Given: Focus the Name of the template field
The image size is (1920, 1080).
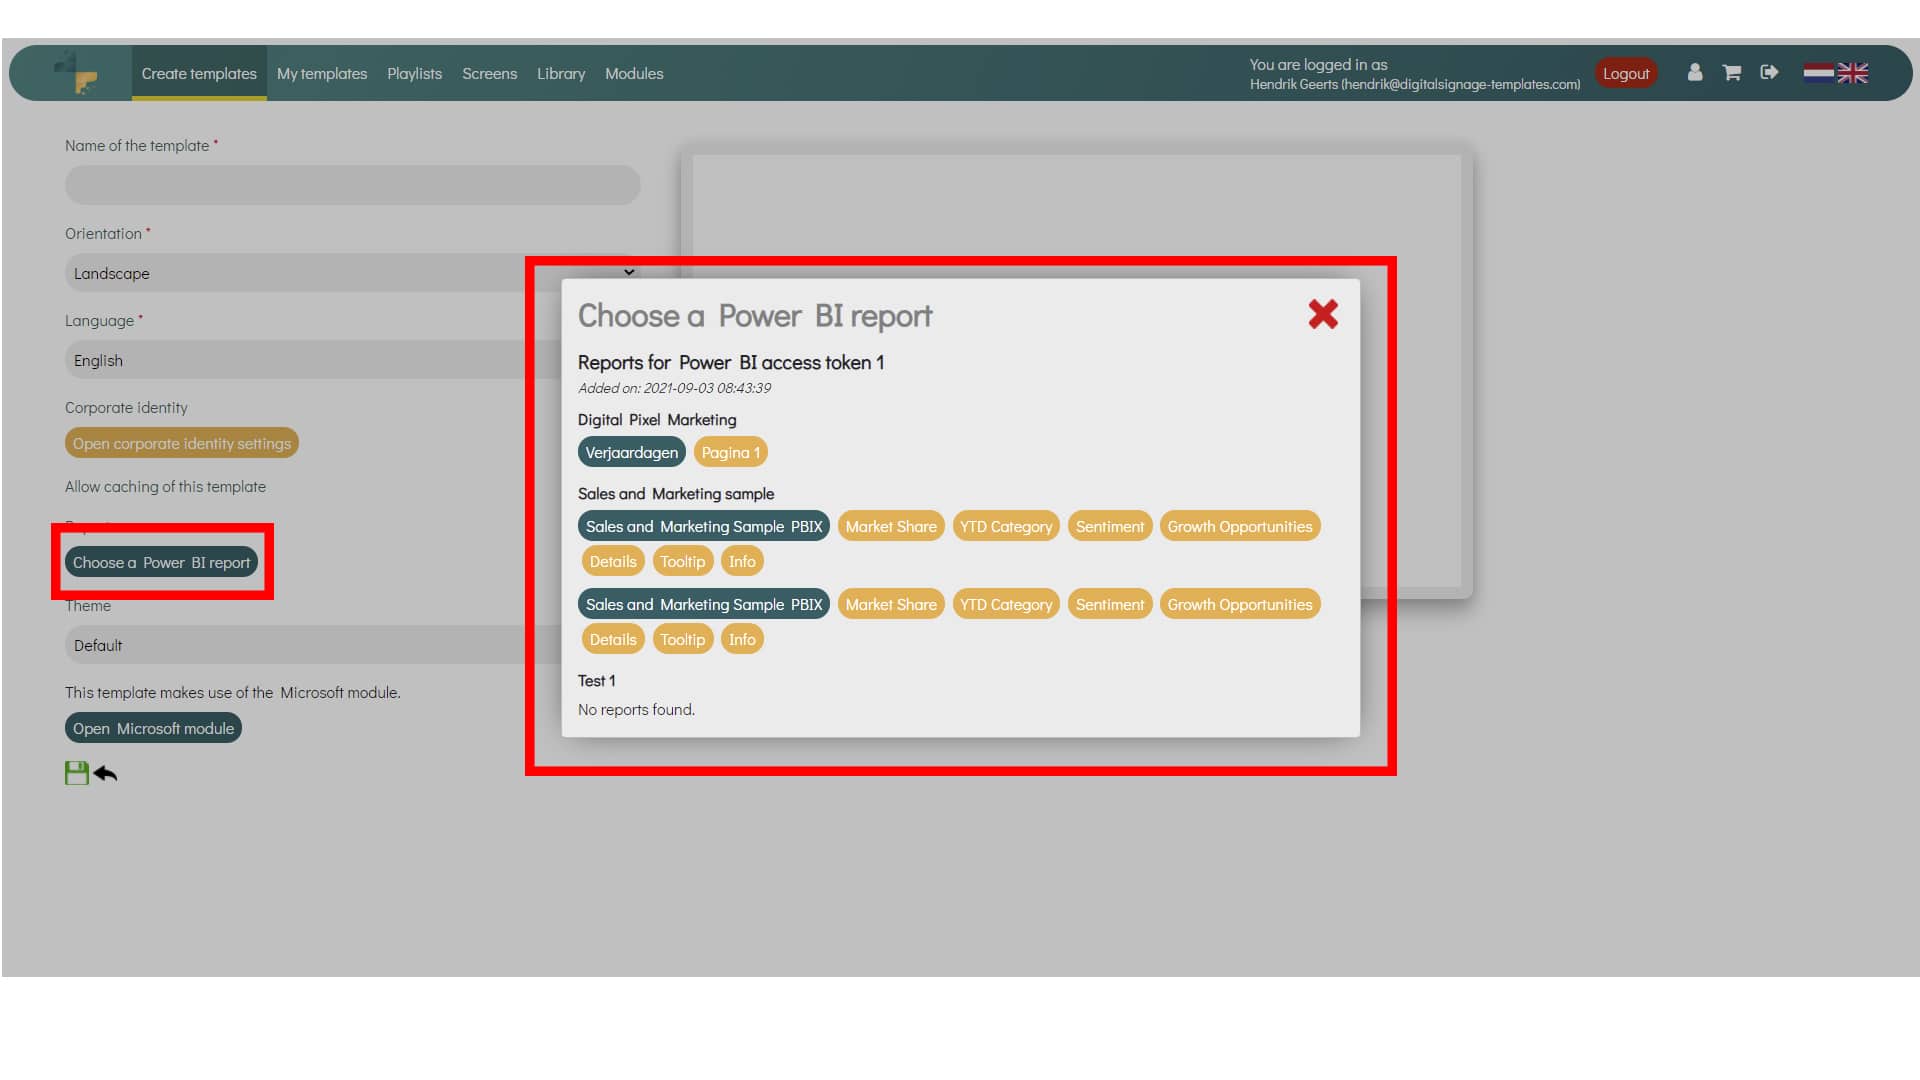Looking at the screenshot, I should tap(352, 185).
